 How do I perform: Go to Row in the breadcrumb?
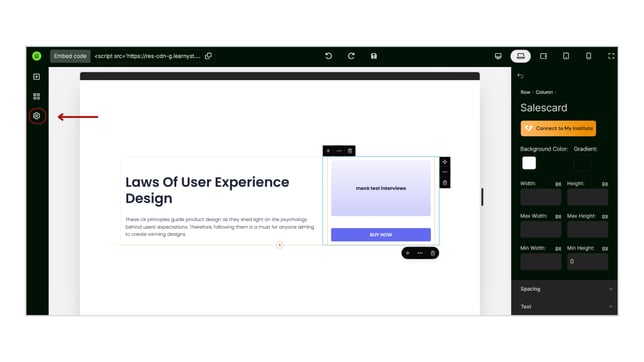(x=525, y=92)
